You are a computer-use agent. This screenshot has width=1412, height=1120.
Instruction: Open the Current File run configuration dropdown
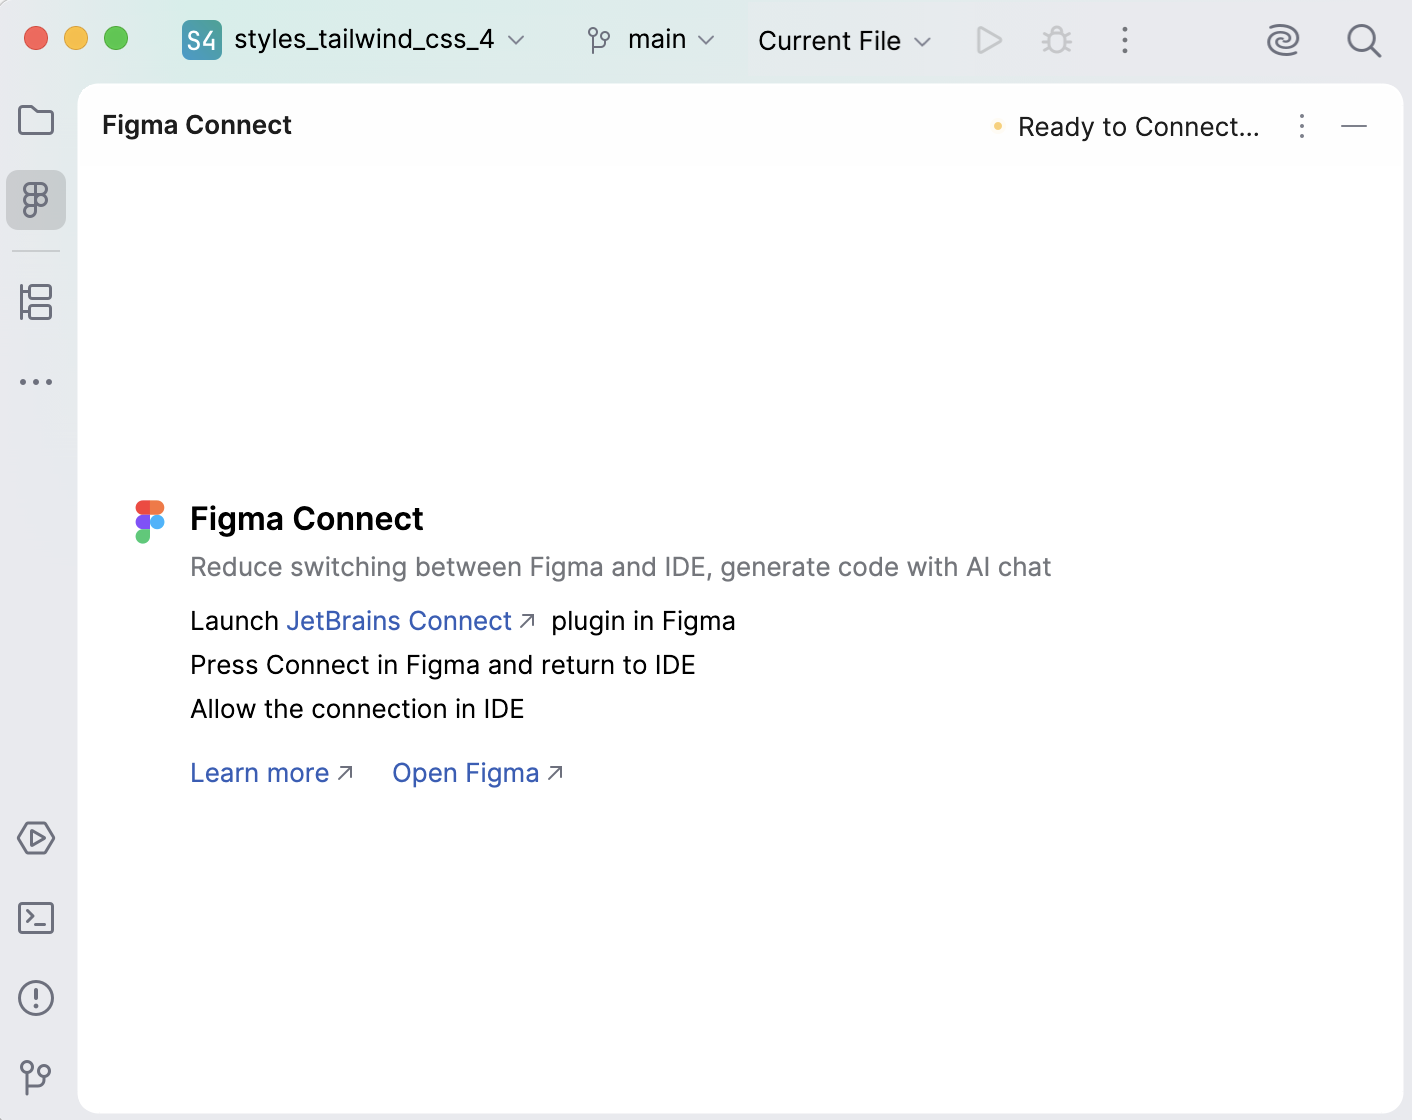tap(845, 41)
